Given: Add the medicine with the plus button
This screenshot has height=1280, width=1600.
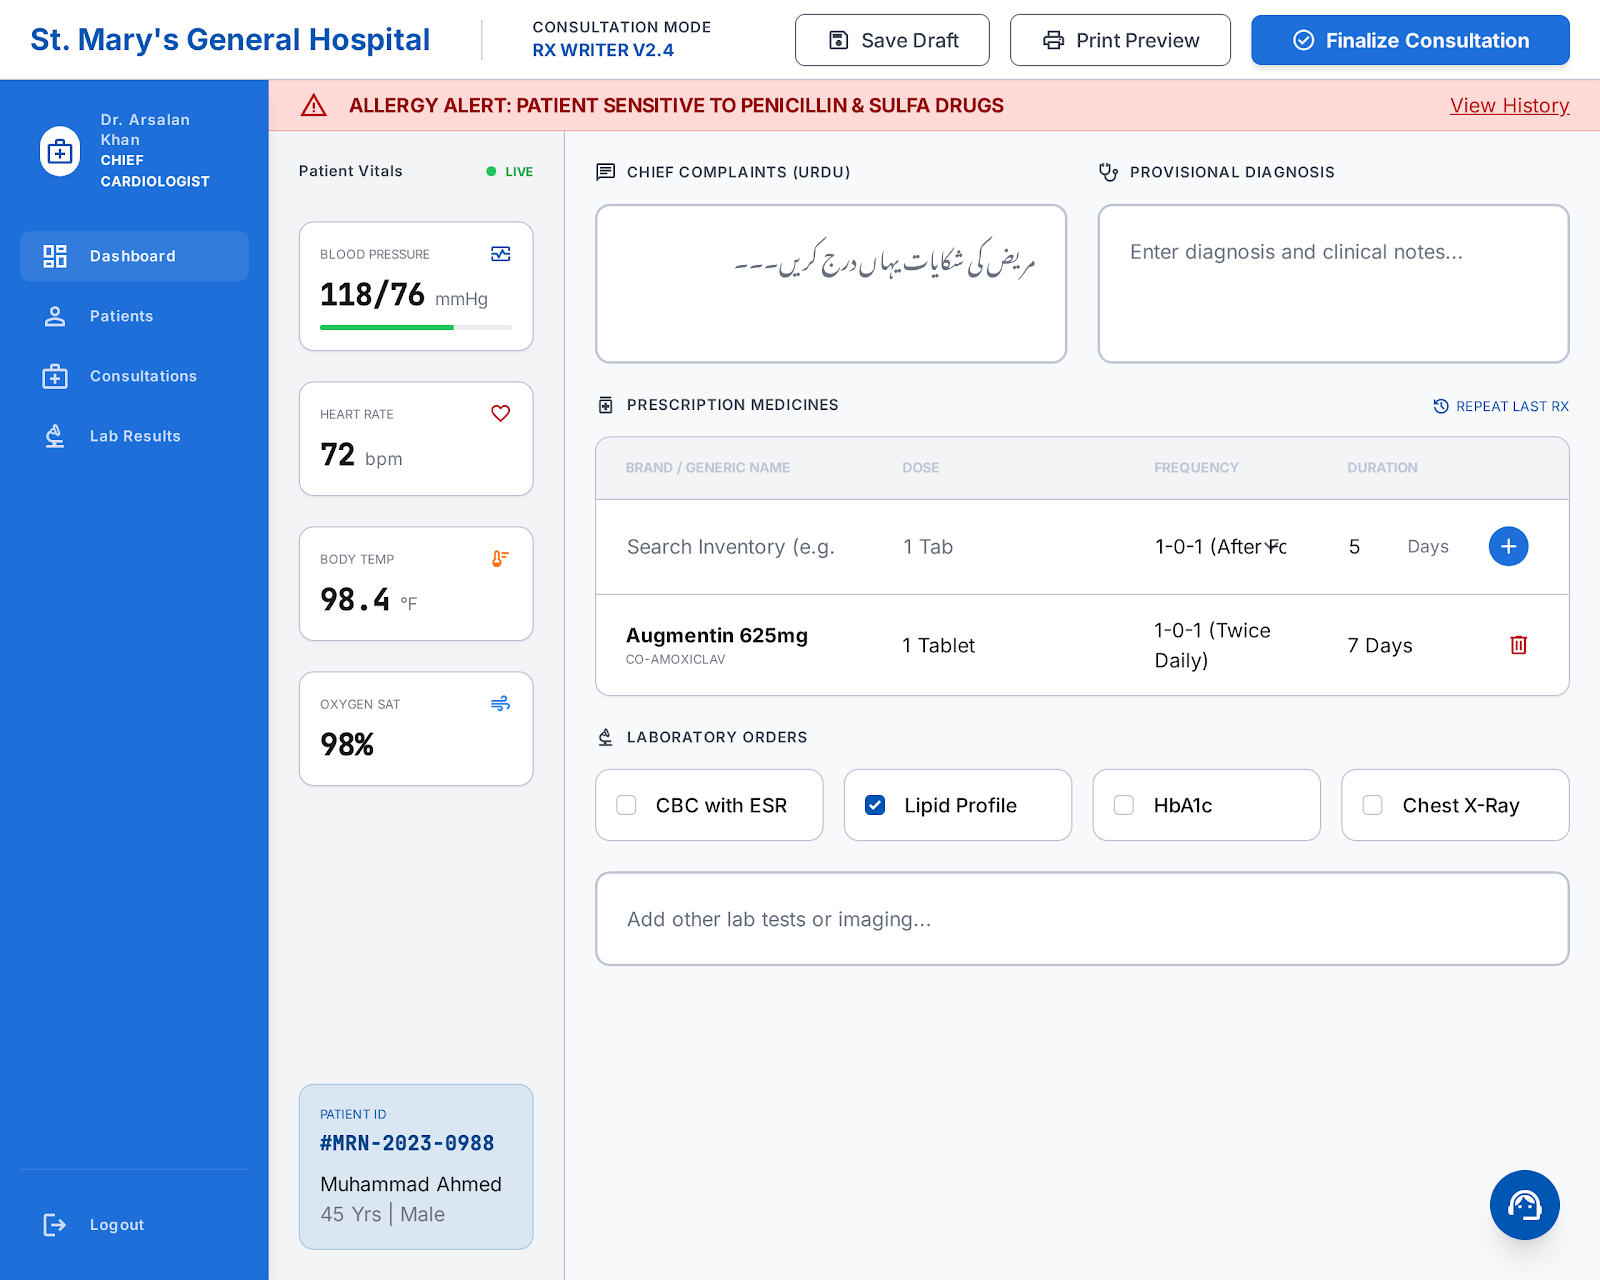Looking at the screenshot, I should point(1508,546).
